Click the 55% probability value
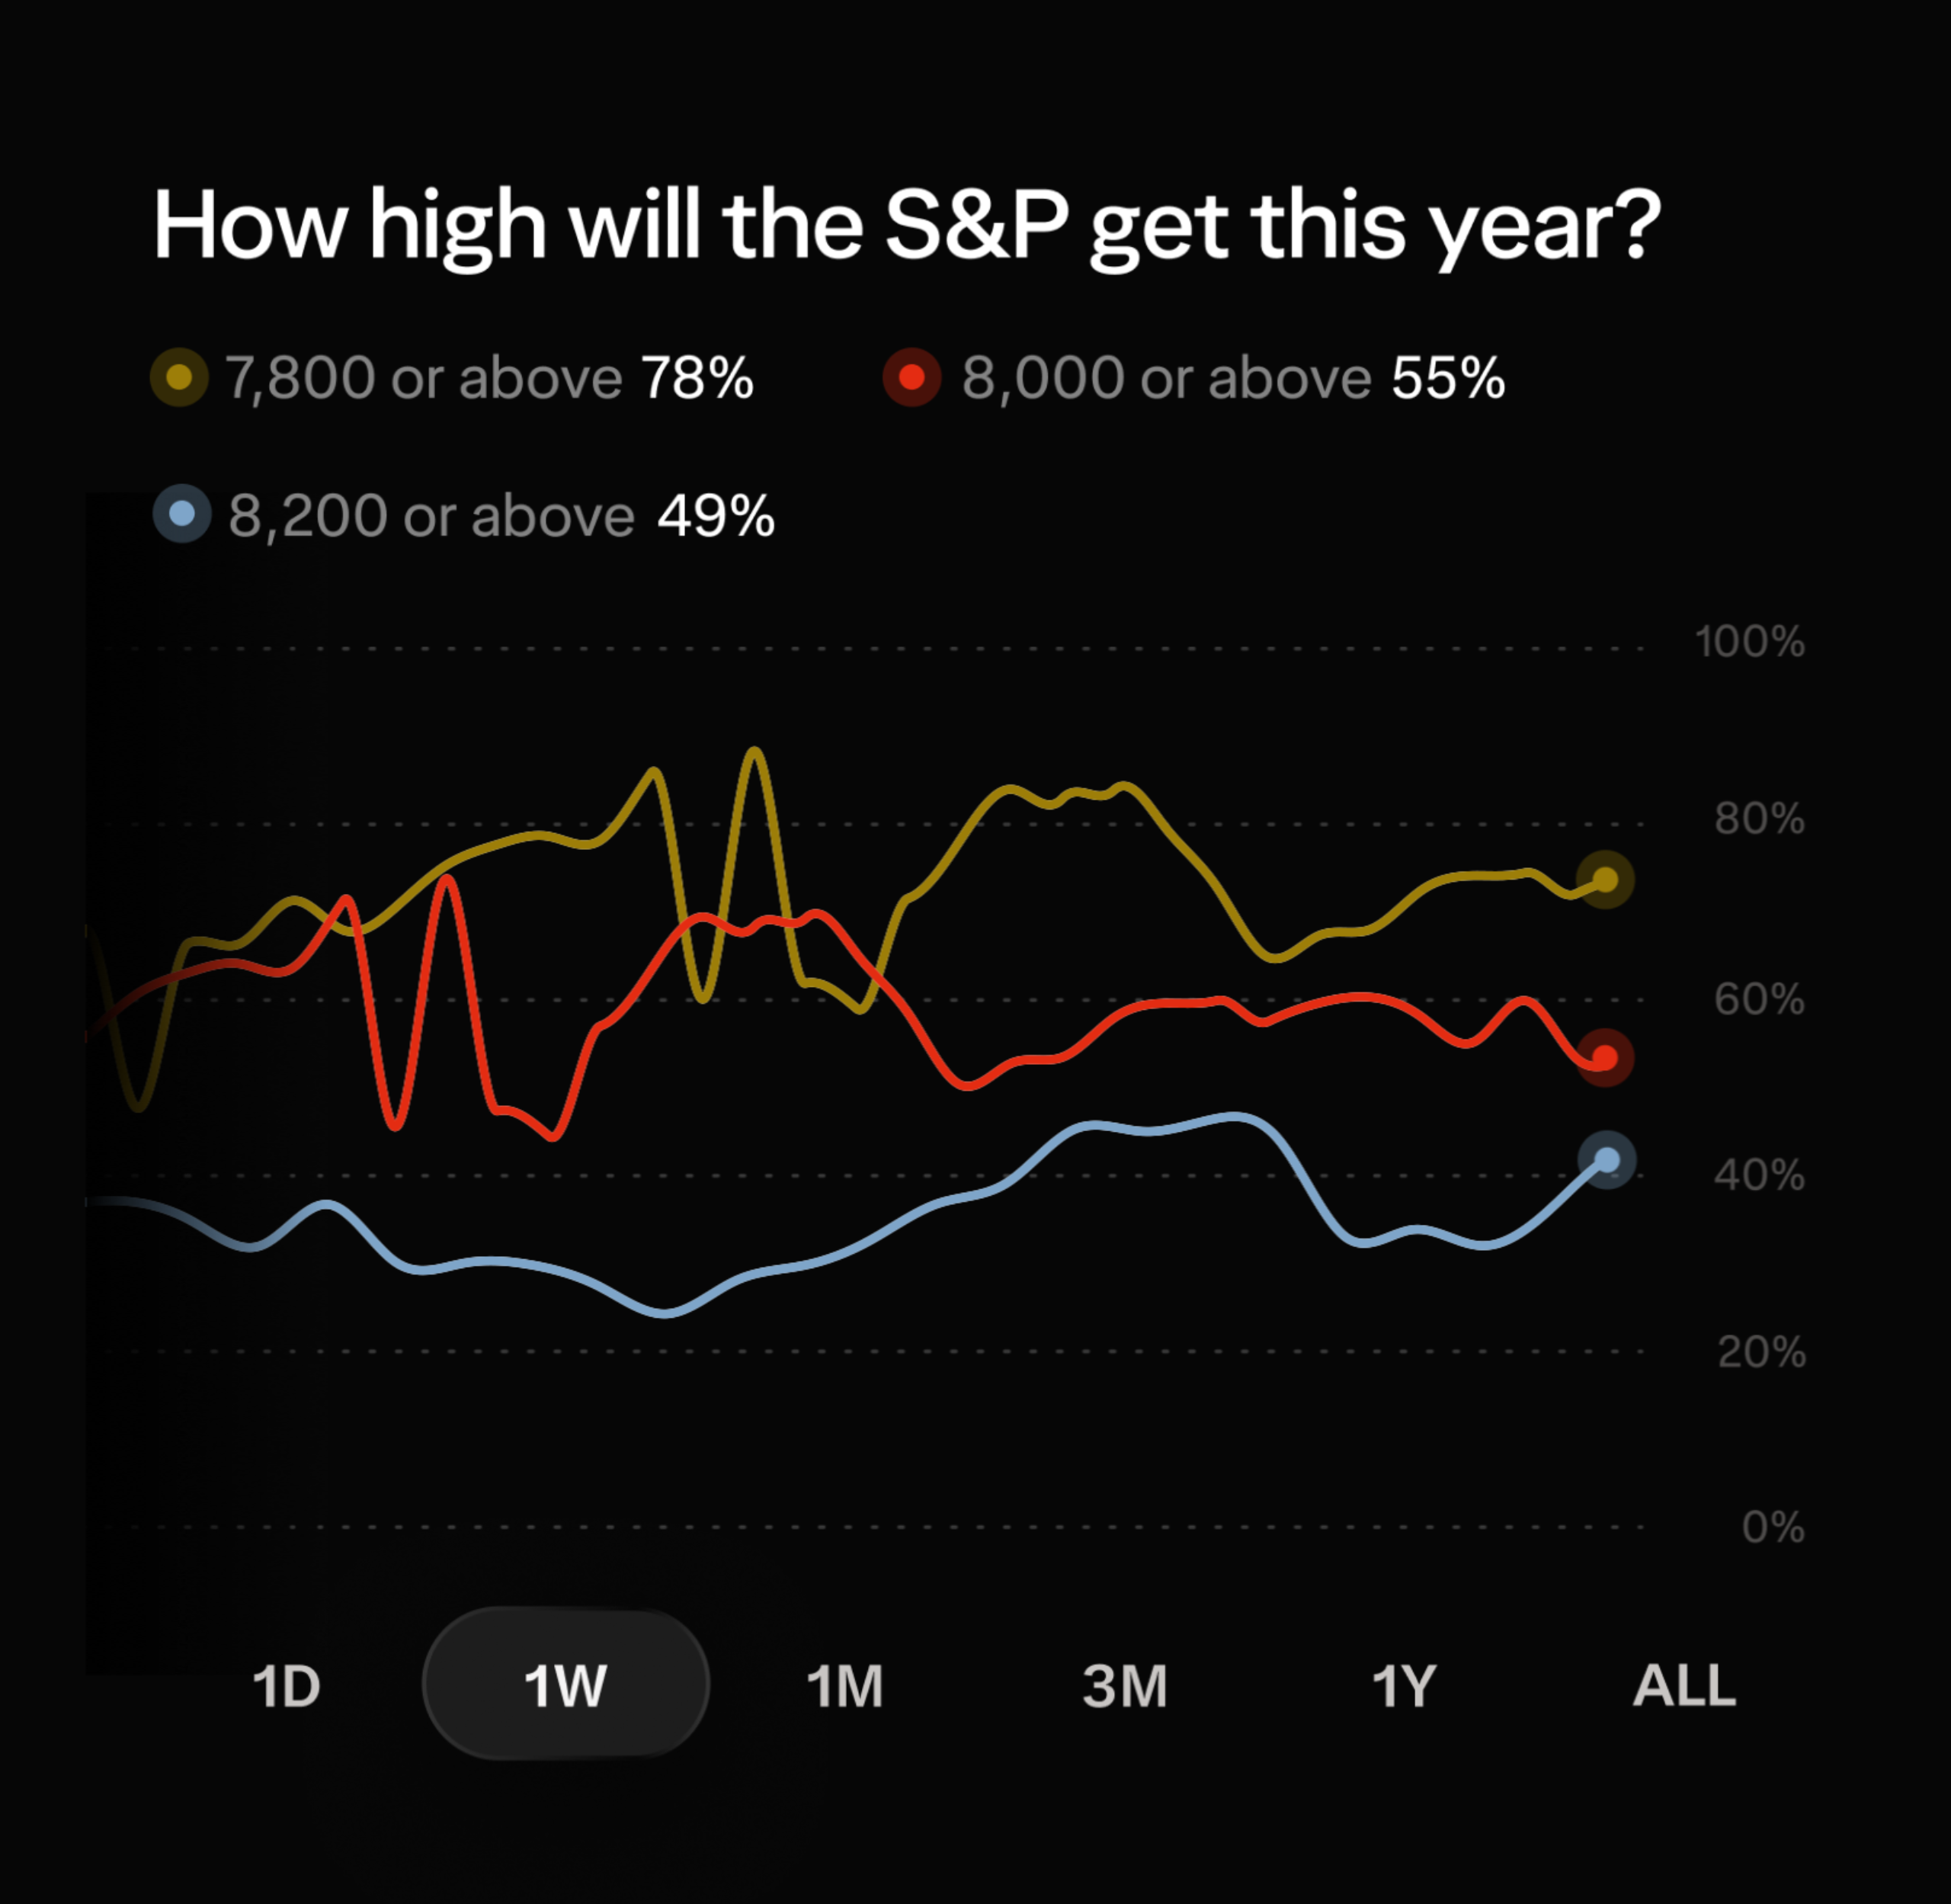The image size is (1951, 1904). [x=1448, y=378]
